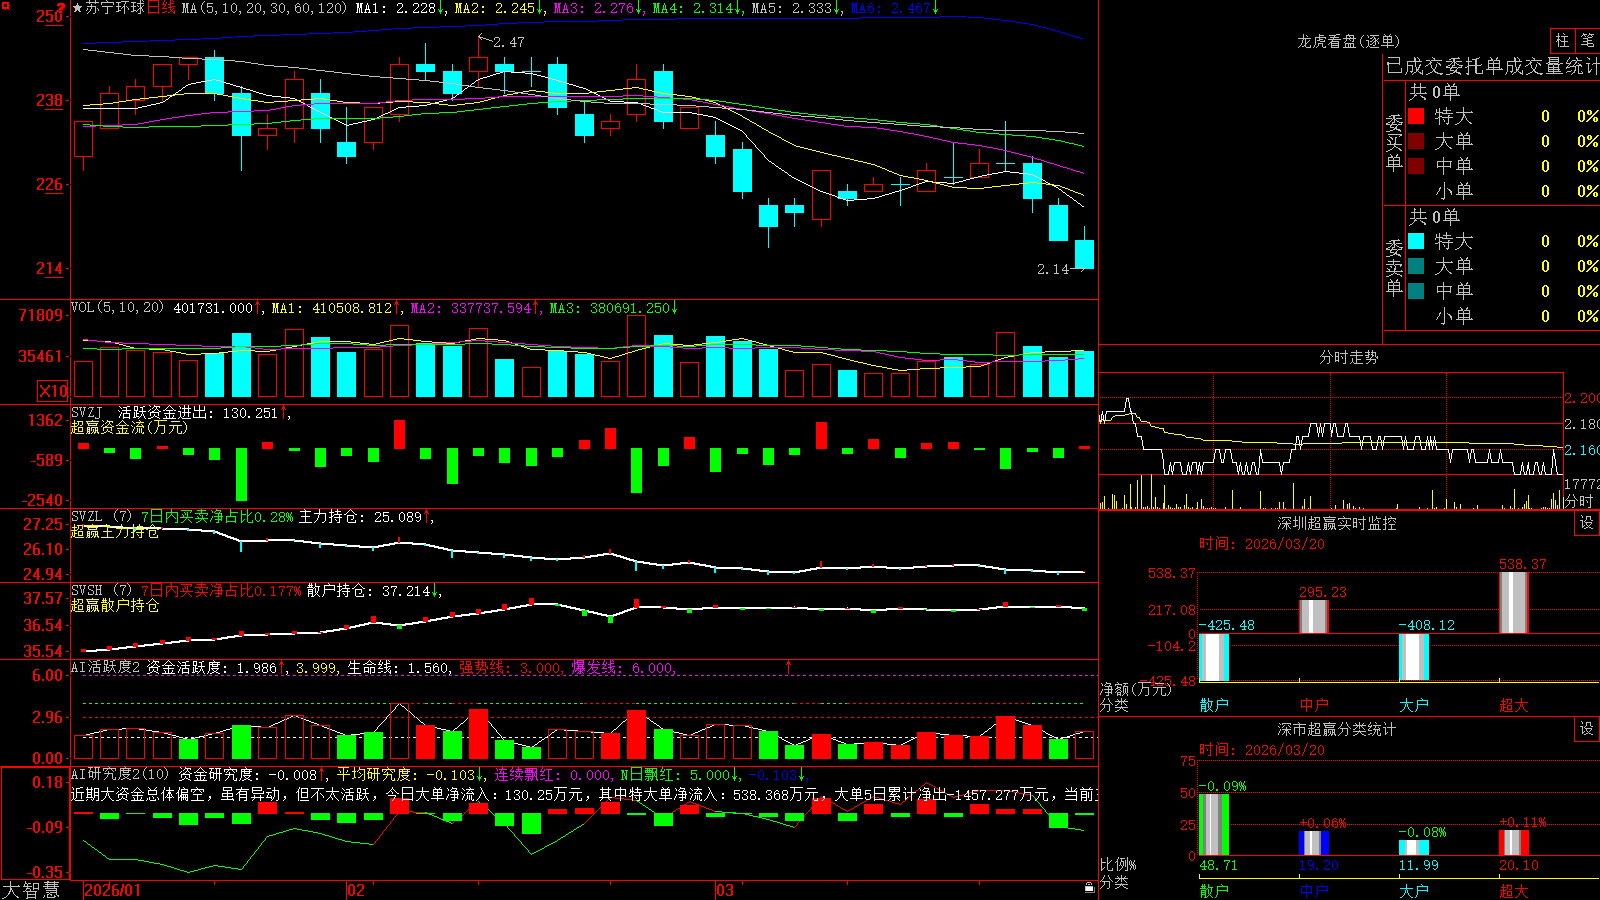Click the 03 month marker on the date axis

[725, 890]
